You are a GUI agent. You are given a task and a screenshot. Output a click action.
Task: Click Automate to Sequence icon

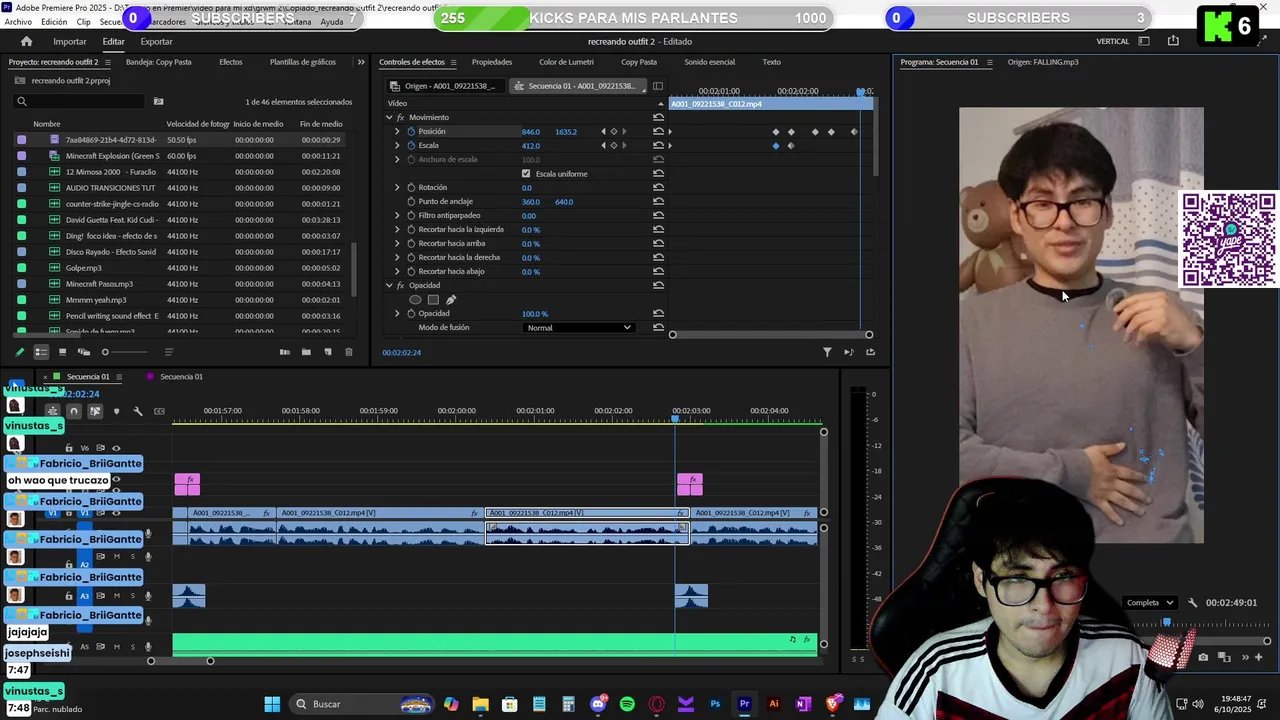tap(285, 352)
